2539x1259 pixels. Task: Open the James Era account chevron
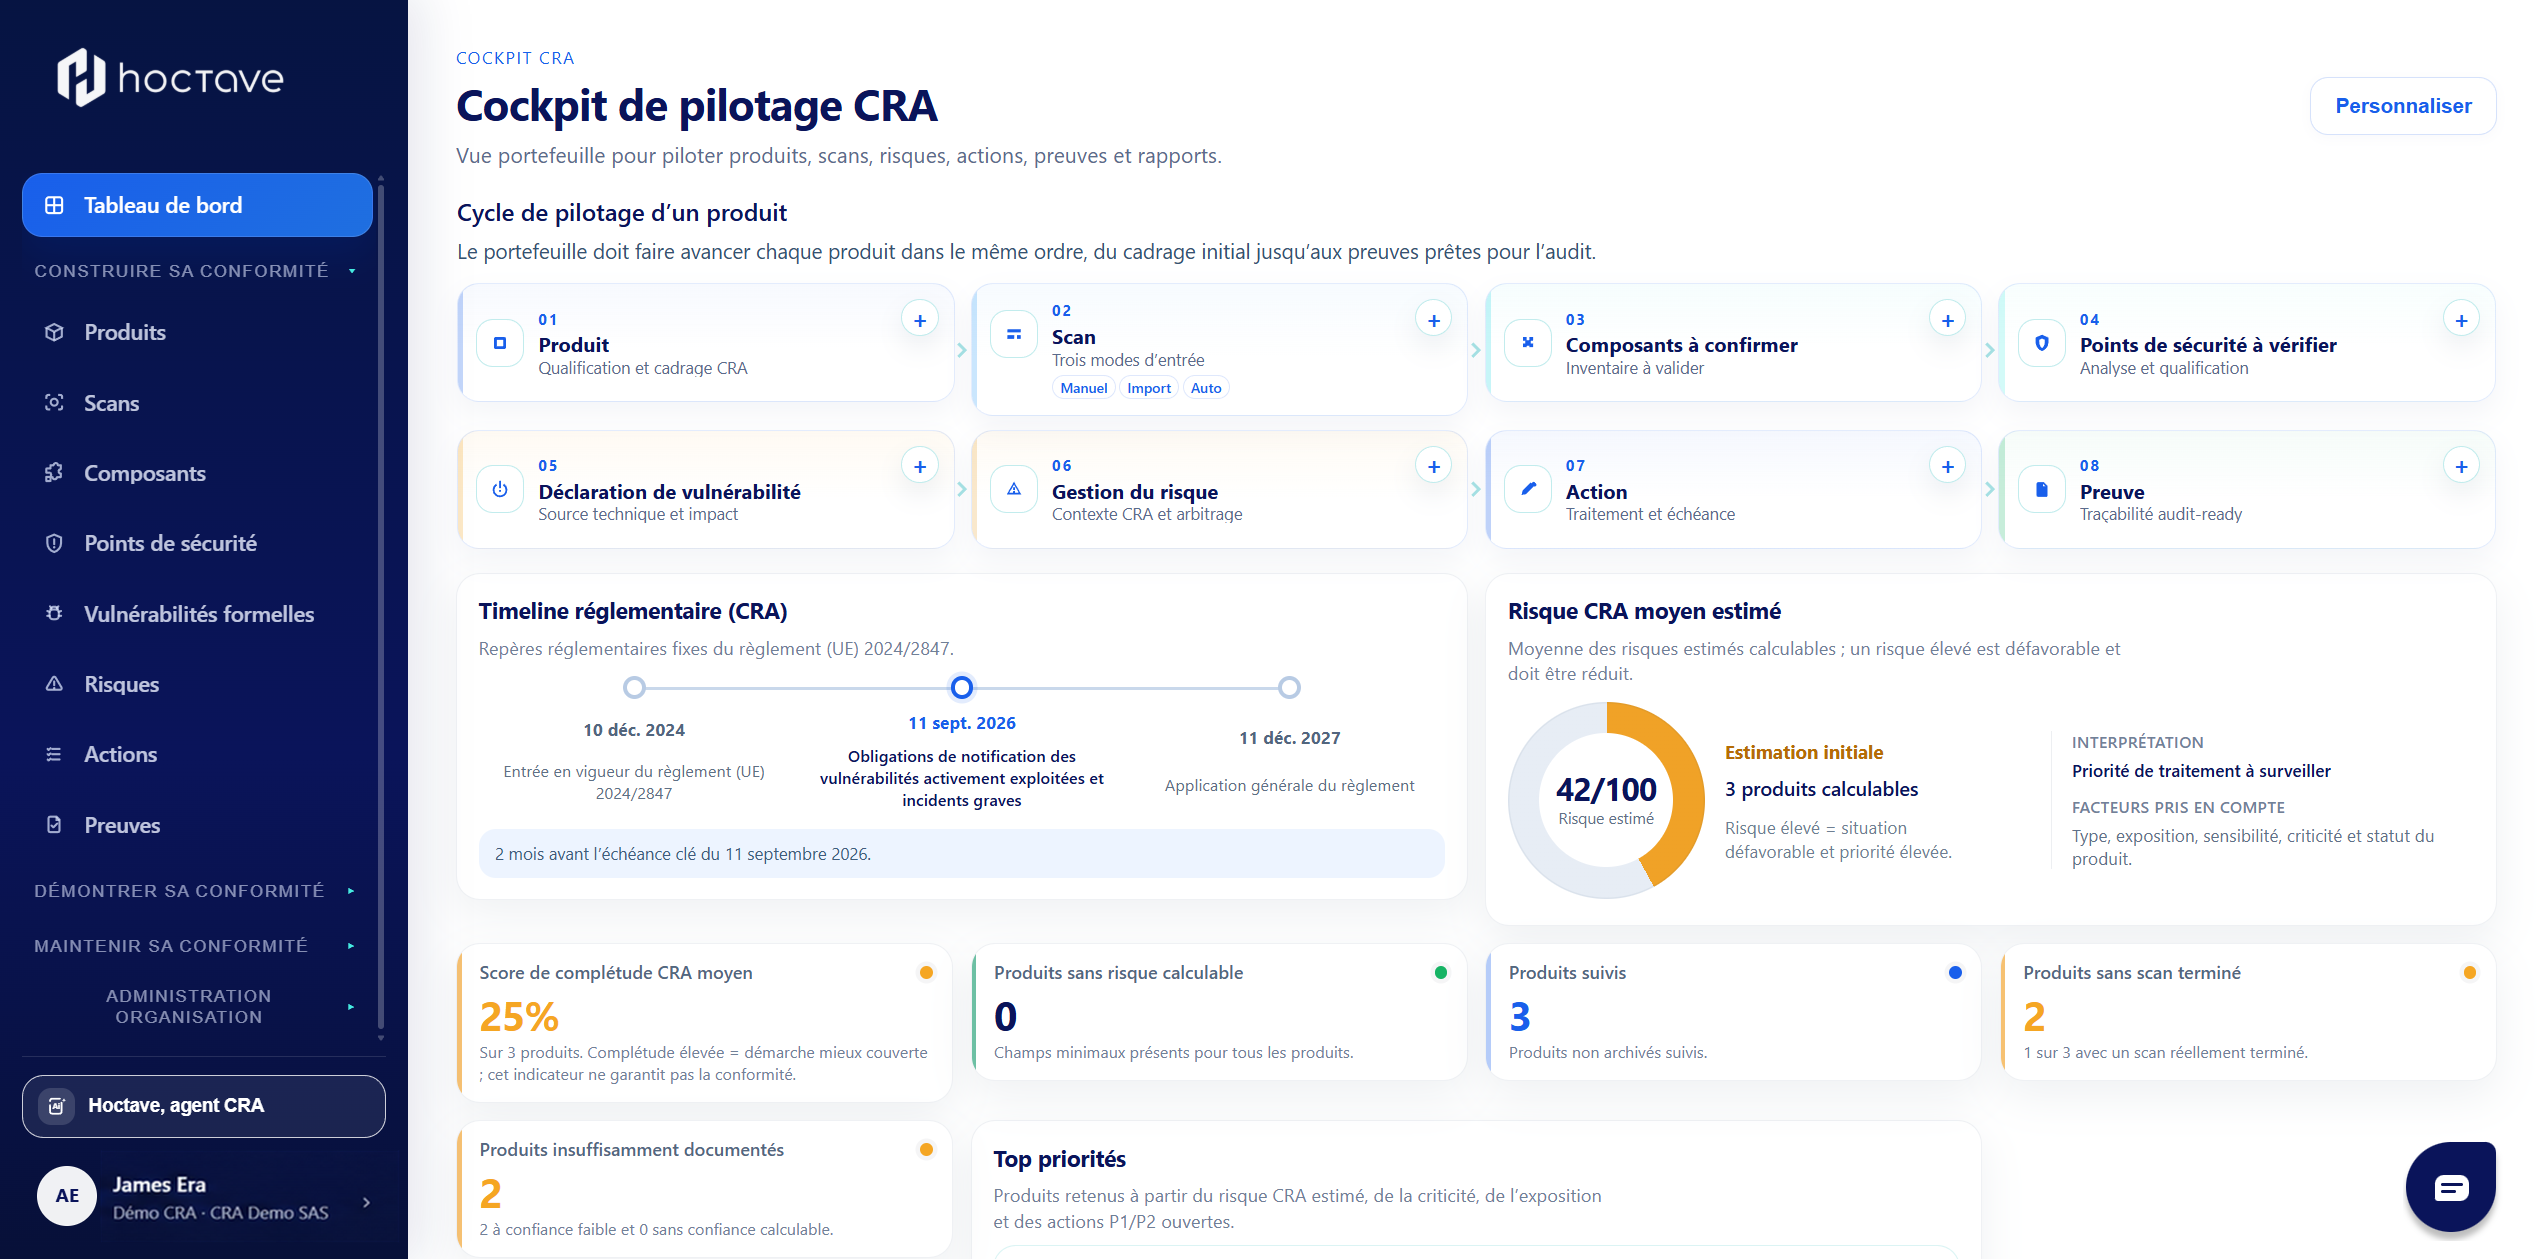click(x=367, y=1202)
